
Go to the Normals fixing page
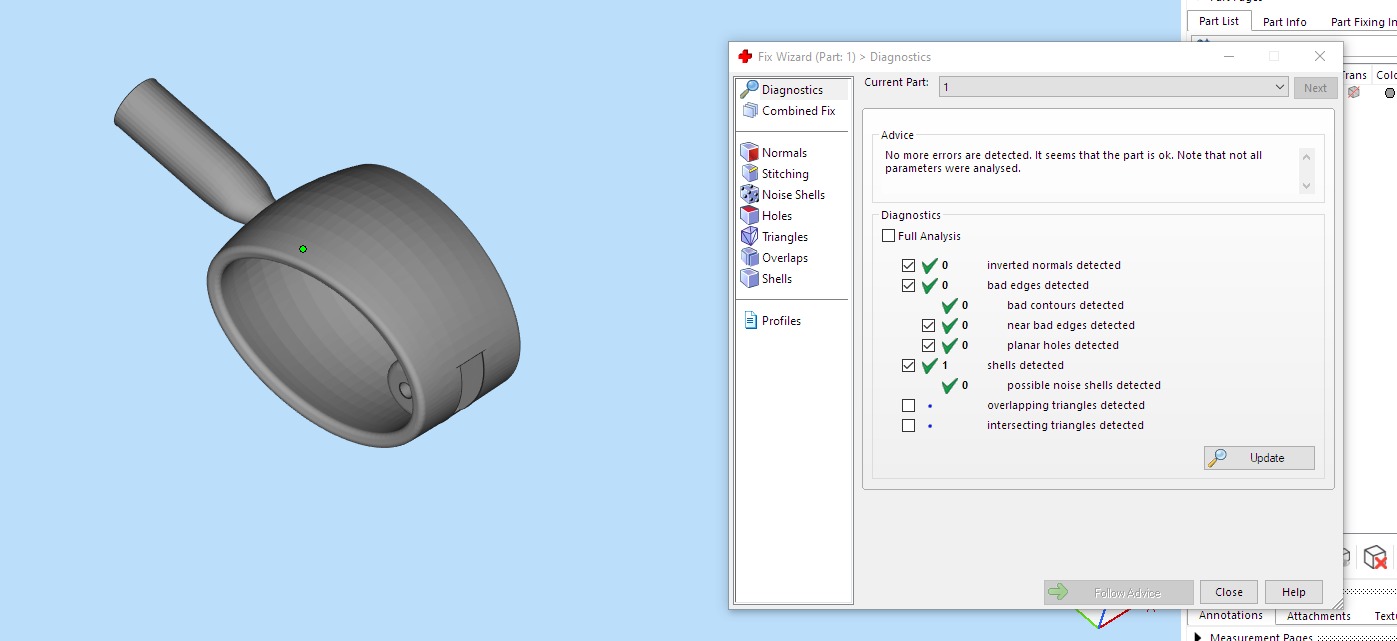click(773, 153)
